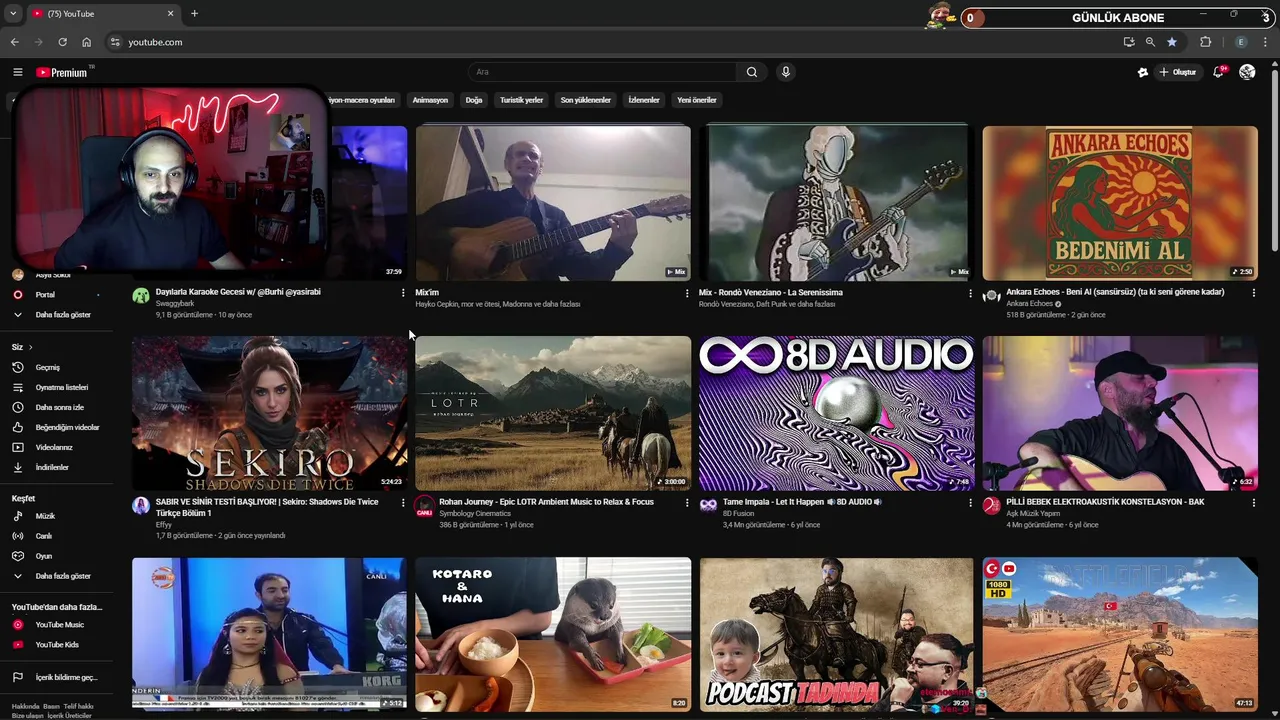The height and width of the screenshot is (720, 1280).
Task: Open the account avatar menu
Action: (x=1247, y=72)
